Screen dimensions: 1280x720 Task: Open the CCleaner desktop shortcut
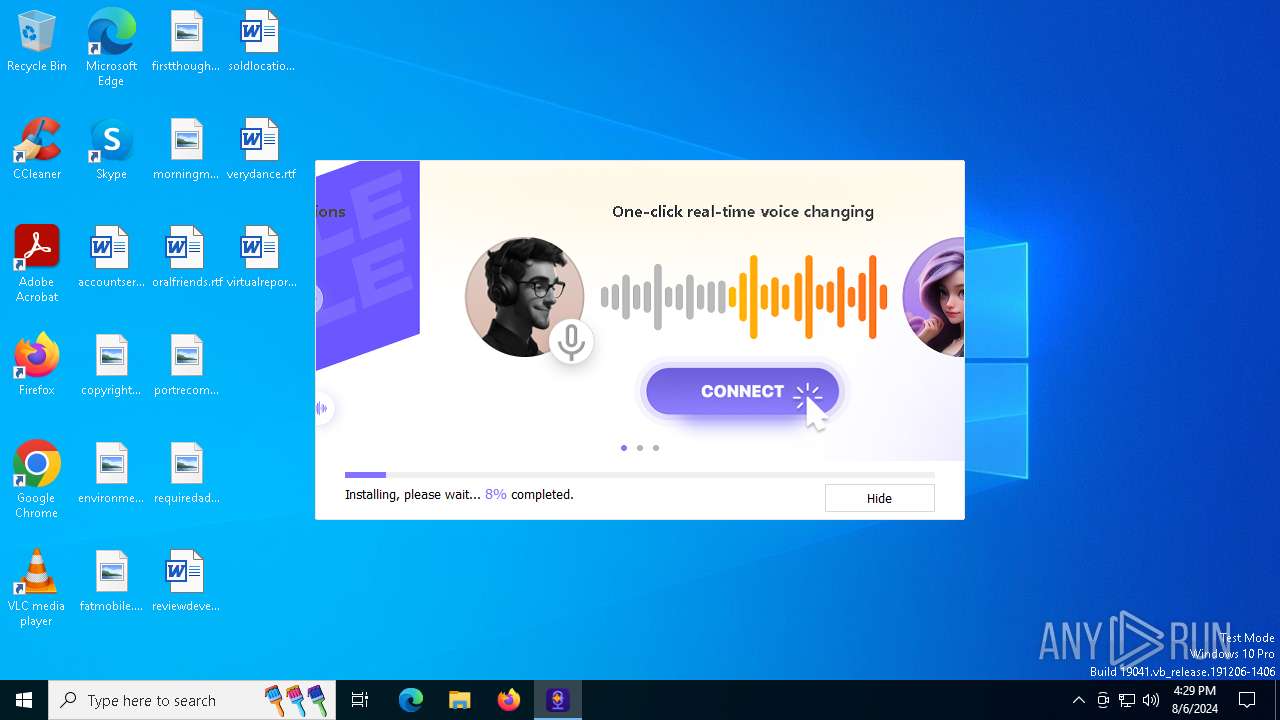pos(37,150)
